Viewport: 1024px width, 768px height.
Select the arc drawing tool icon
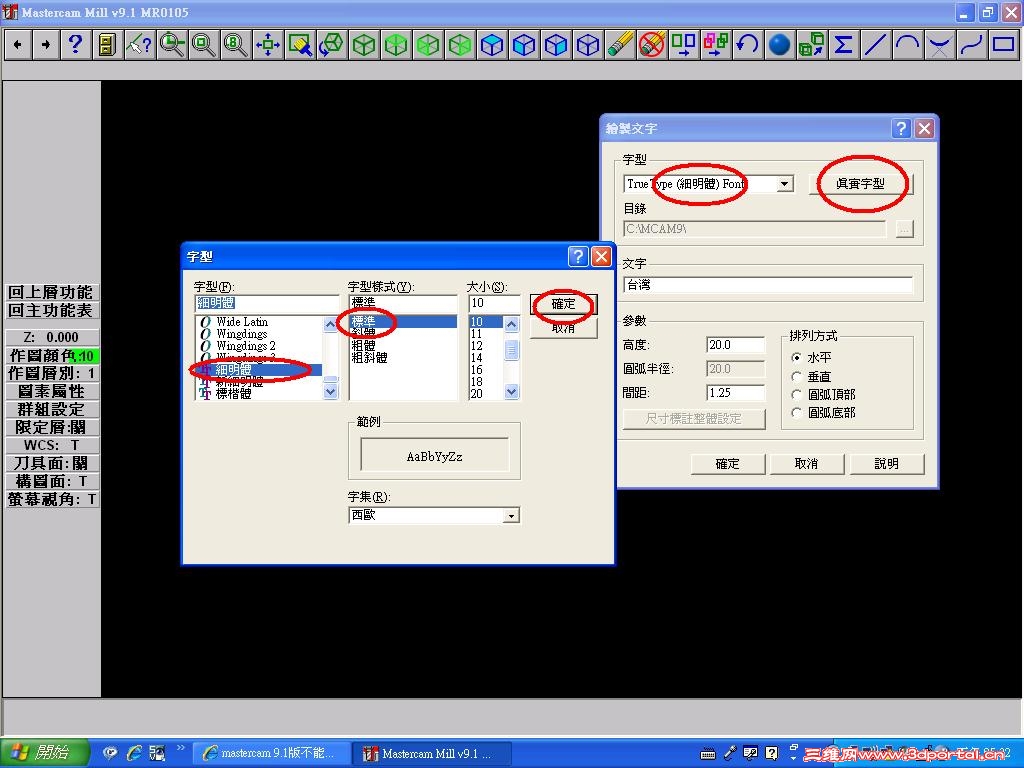coord(908,45)
